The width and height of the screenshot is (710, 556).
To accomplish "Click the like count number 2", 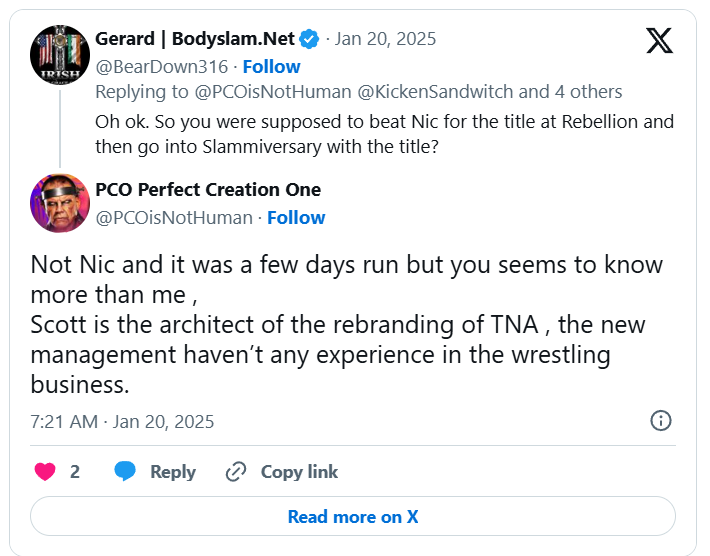I will pyautogui.click(x=75, y=472).
